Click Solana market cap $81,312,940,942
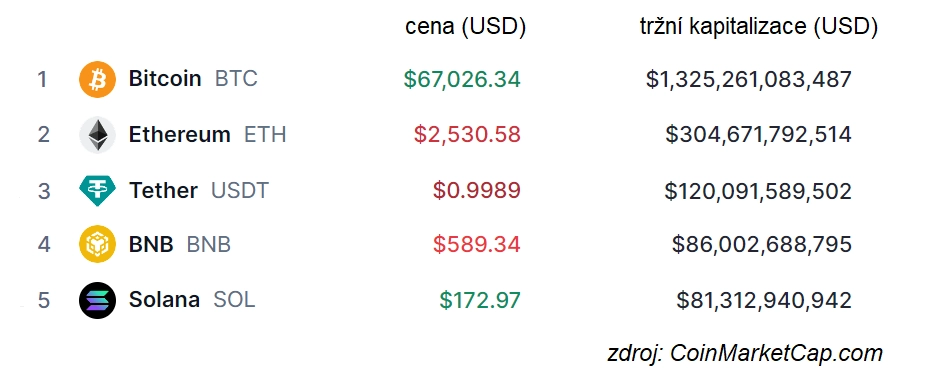Image resolution: width=937 pixels, height=372 pixels. [x=764, y=300]
